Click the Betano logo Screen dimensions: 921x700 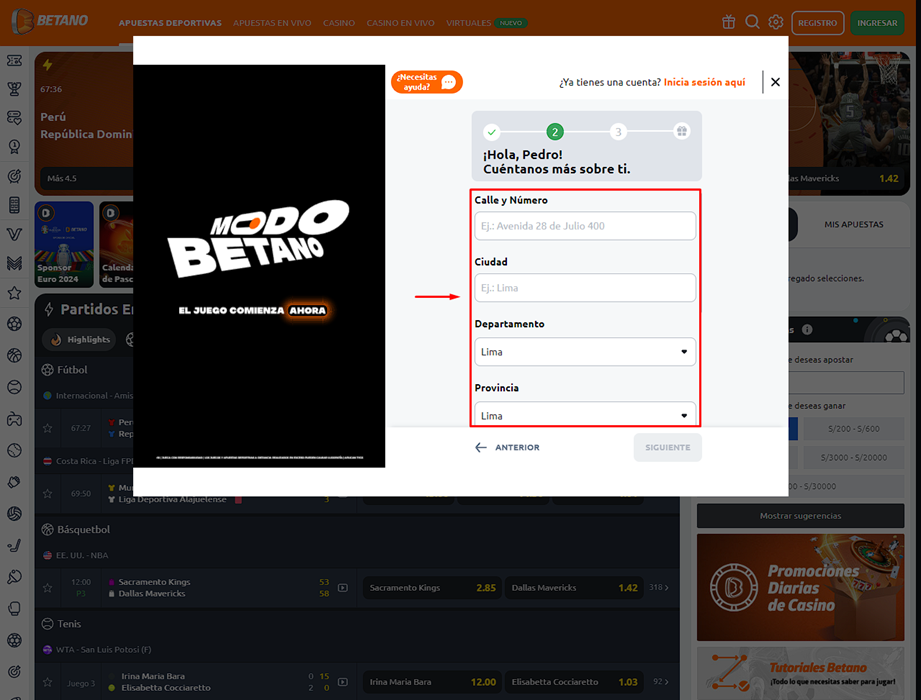[50, 21]
